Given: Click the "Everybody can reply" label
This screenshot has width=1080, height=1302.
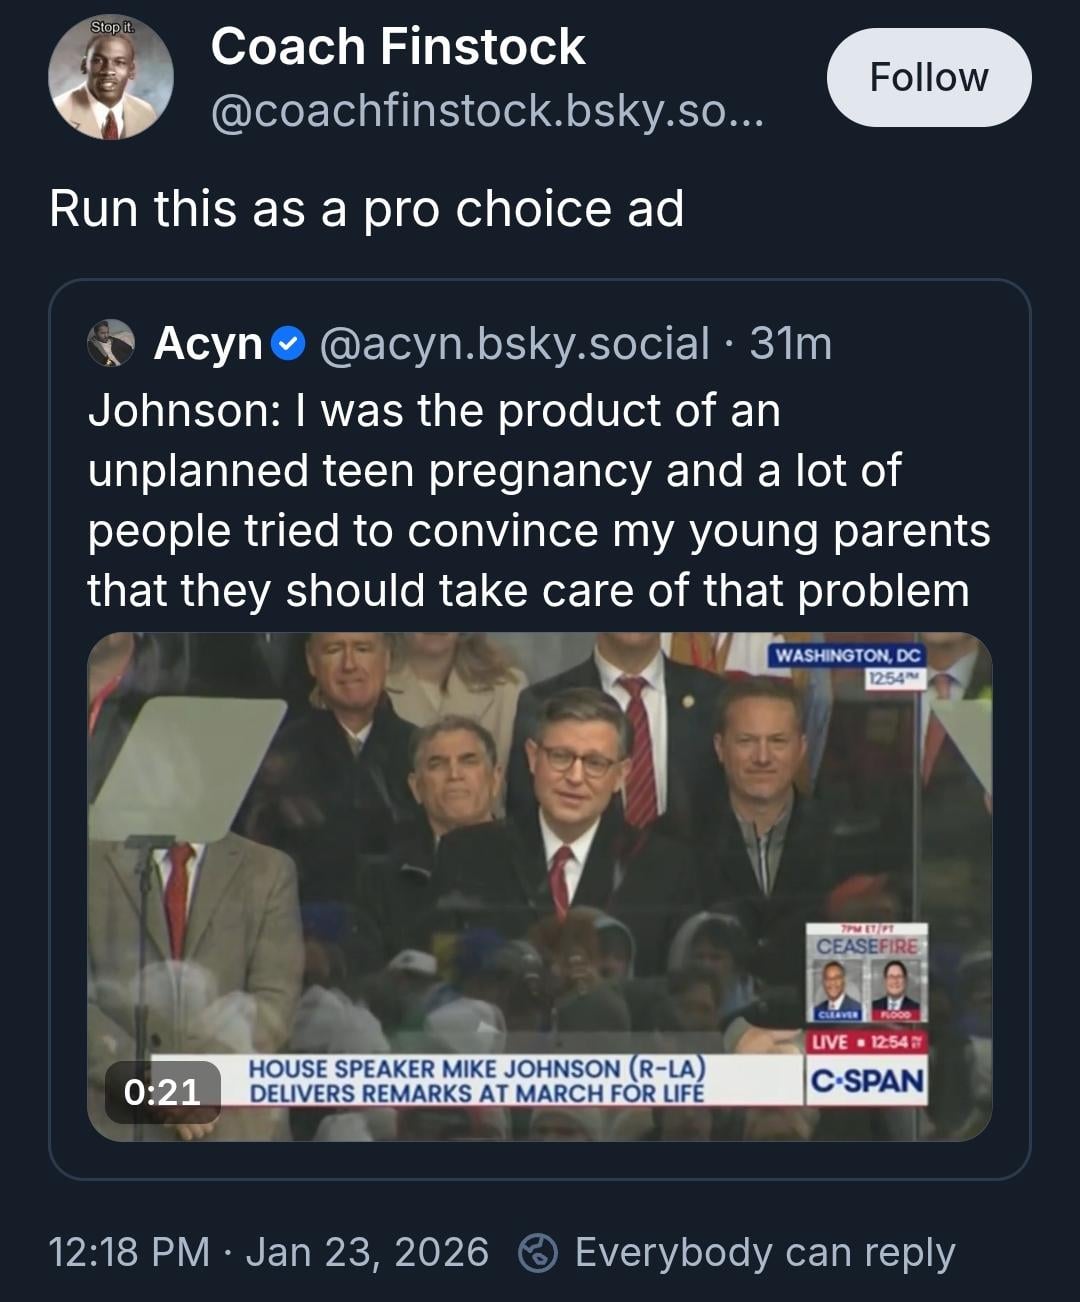Looking at the screenshot, I should point(765,1252).
